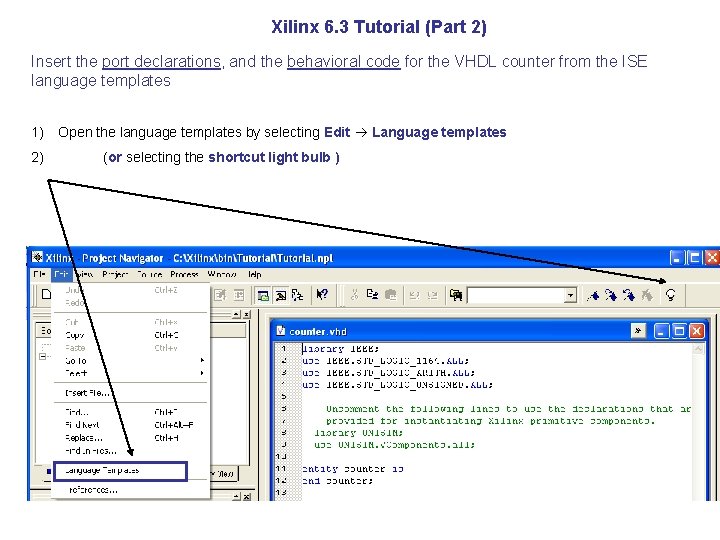The width and height of the screenshot is (720, 540).
Task: Open the View menu
Action: click(85, 274)
